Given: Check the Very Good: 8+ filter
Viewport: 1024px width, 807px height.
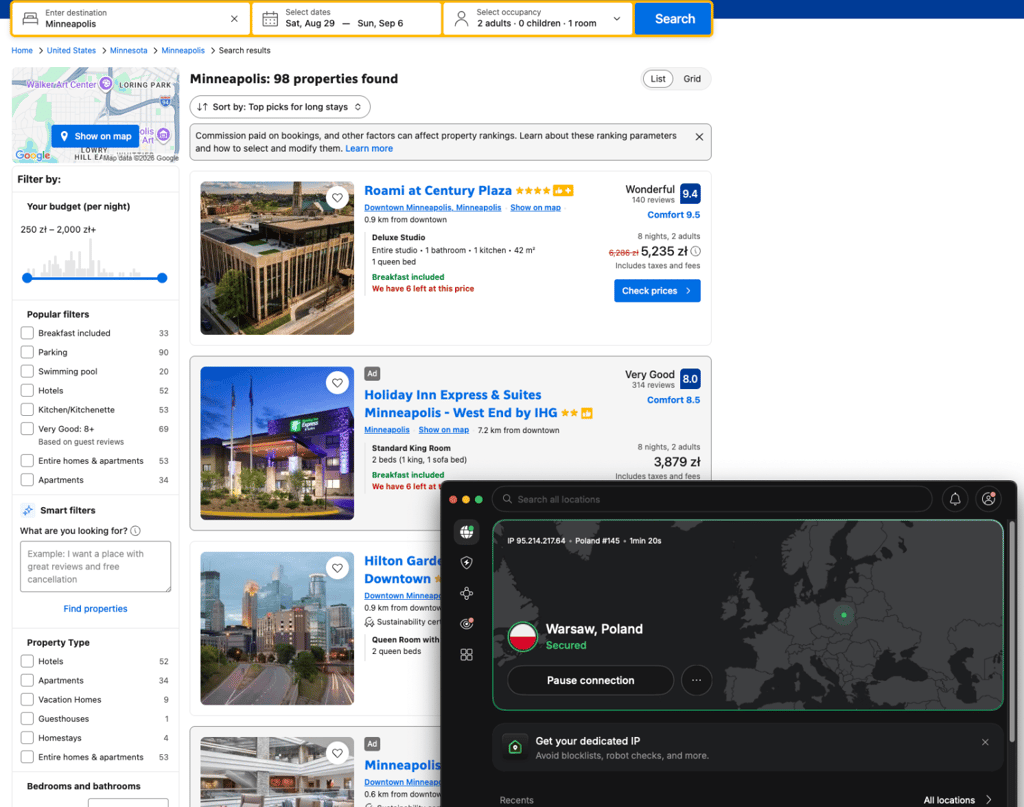Looking at the screenshot, I should tap(27, 429).
